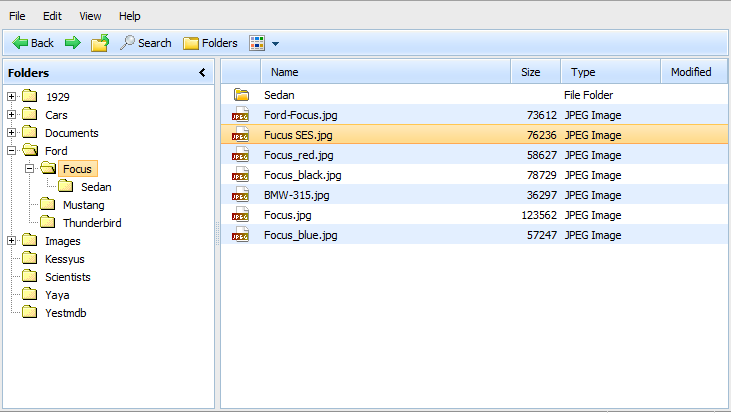Sort by the Name column header
731x413 pixels.
click(x=386, y=72)
